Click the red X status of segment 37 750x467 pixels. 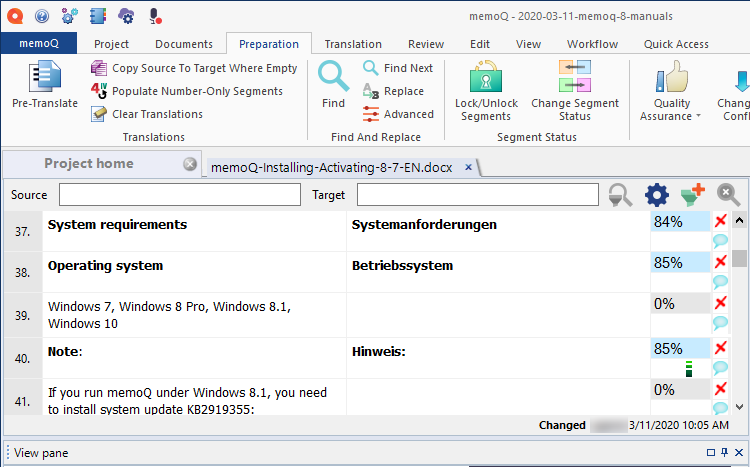pyautogui.click(x=720, y=221)
